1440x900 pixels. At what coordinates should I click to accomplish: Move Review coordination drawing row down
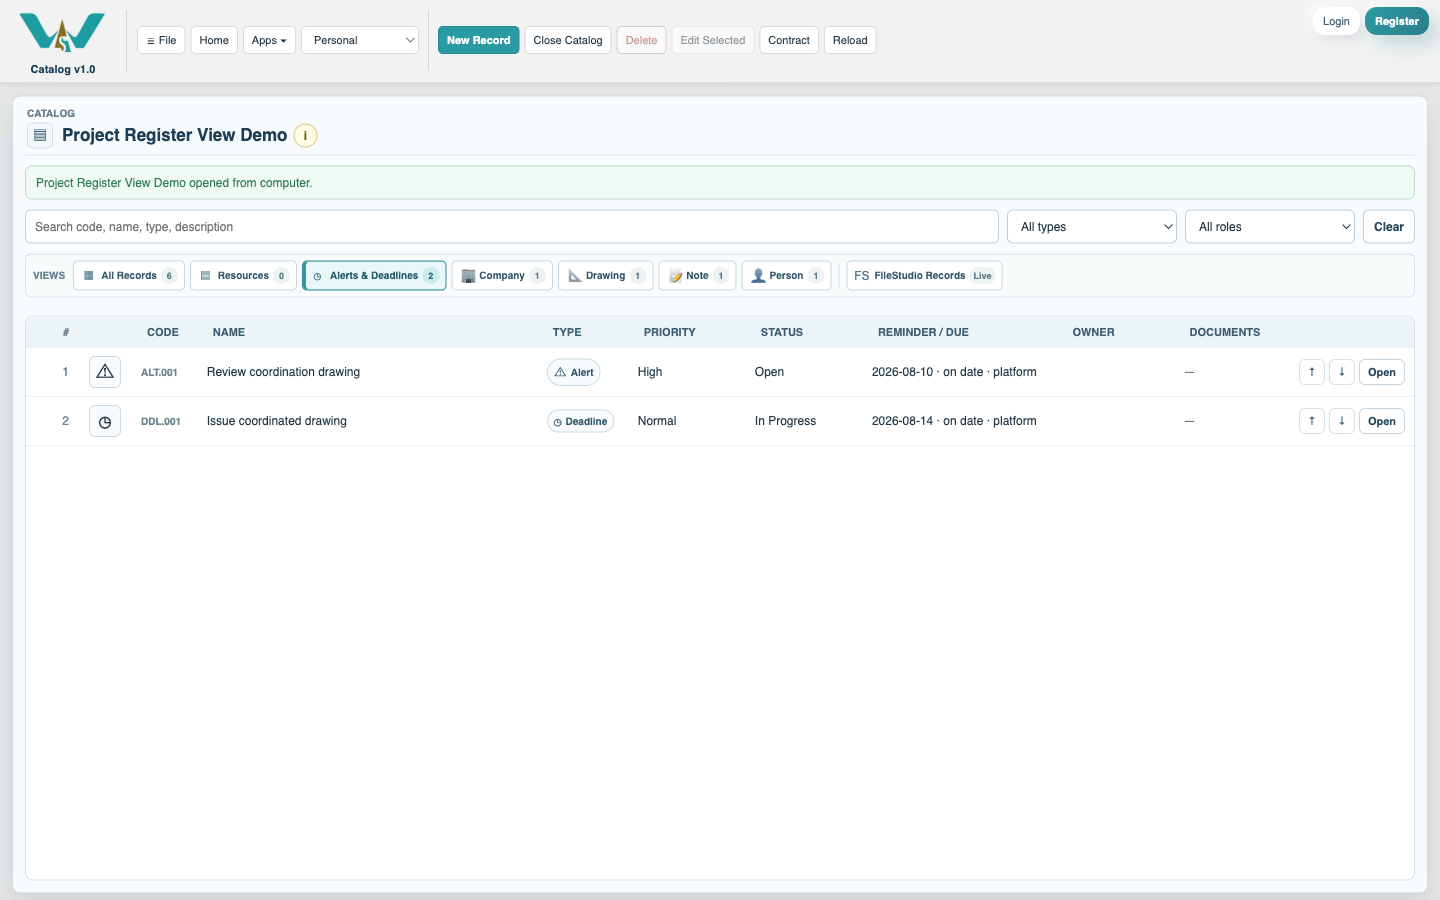[x=1342, y=372]
